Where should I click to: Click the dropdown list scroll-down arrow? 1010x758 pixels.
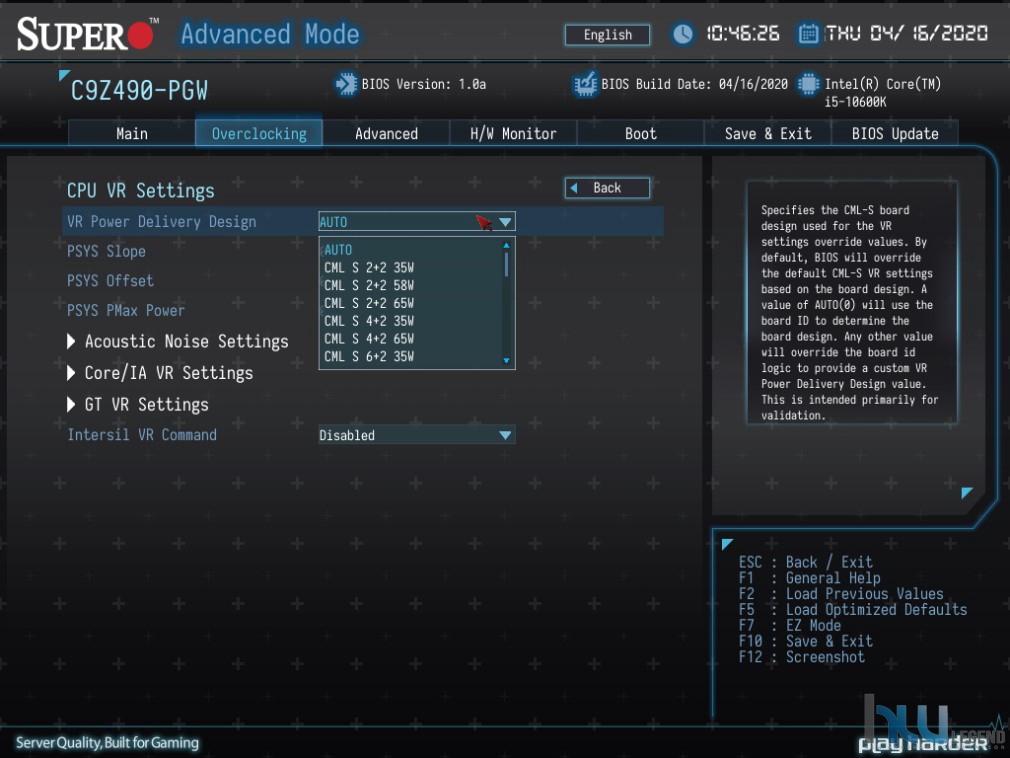coord(506,361)
